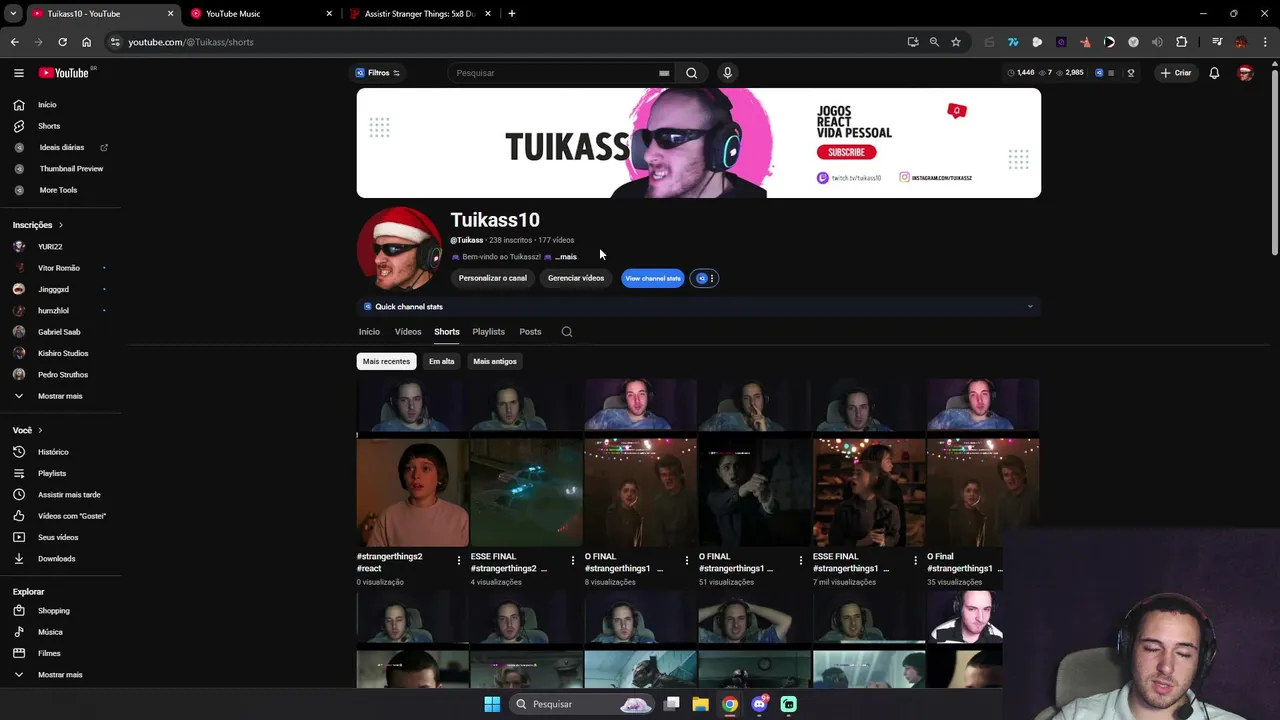
Task: Click Gerenciar vídeos button
Action: [x=576, y=278]
